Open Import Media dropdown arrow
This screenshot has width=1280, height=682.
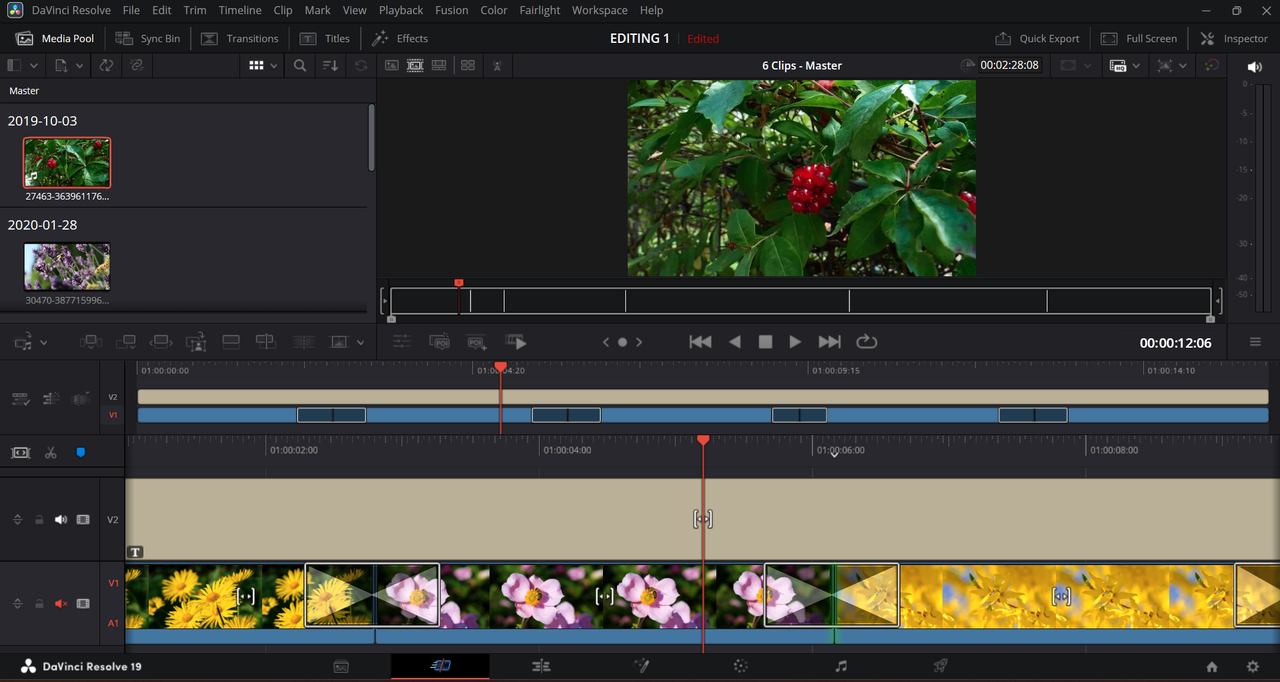pyautogui.click(x=78, y=66)
